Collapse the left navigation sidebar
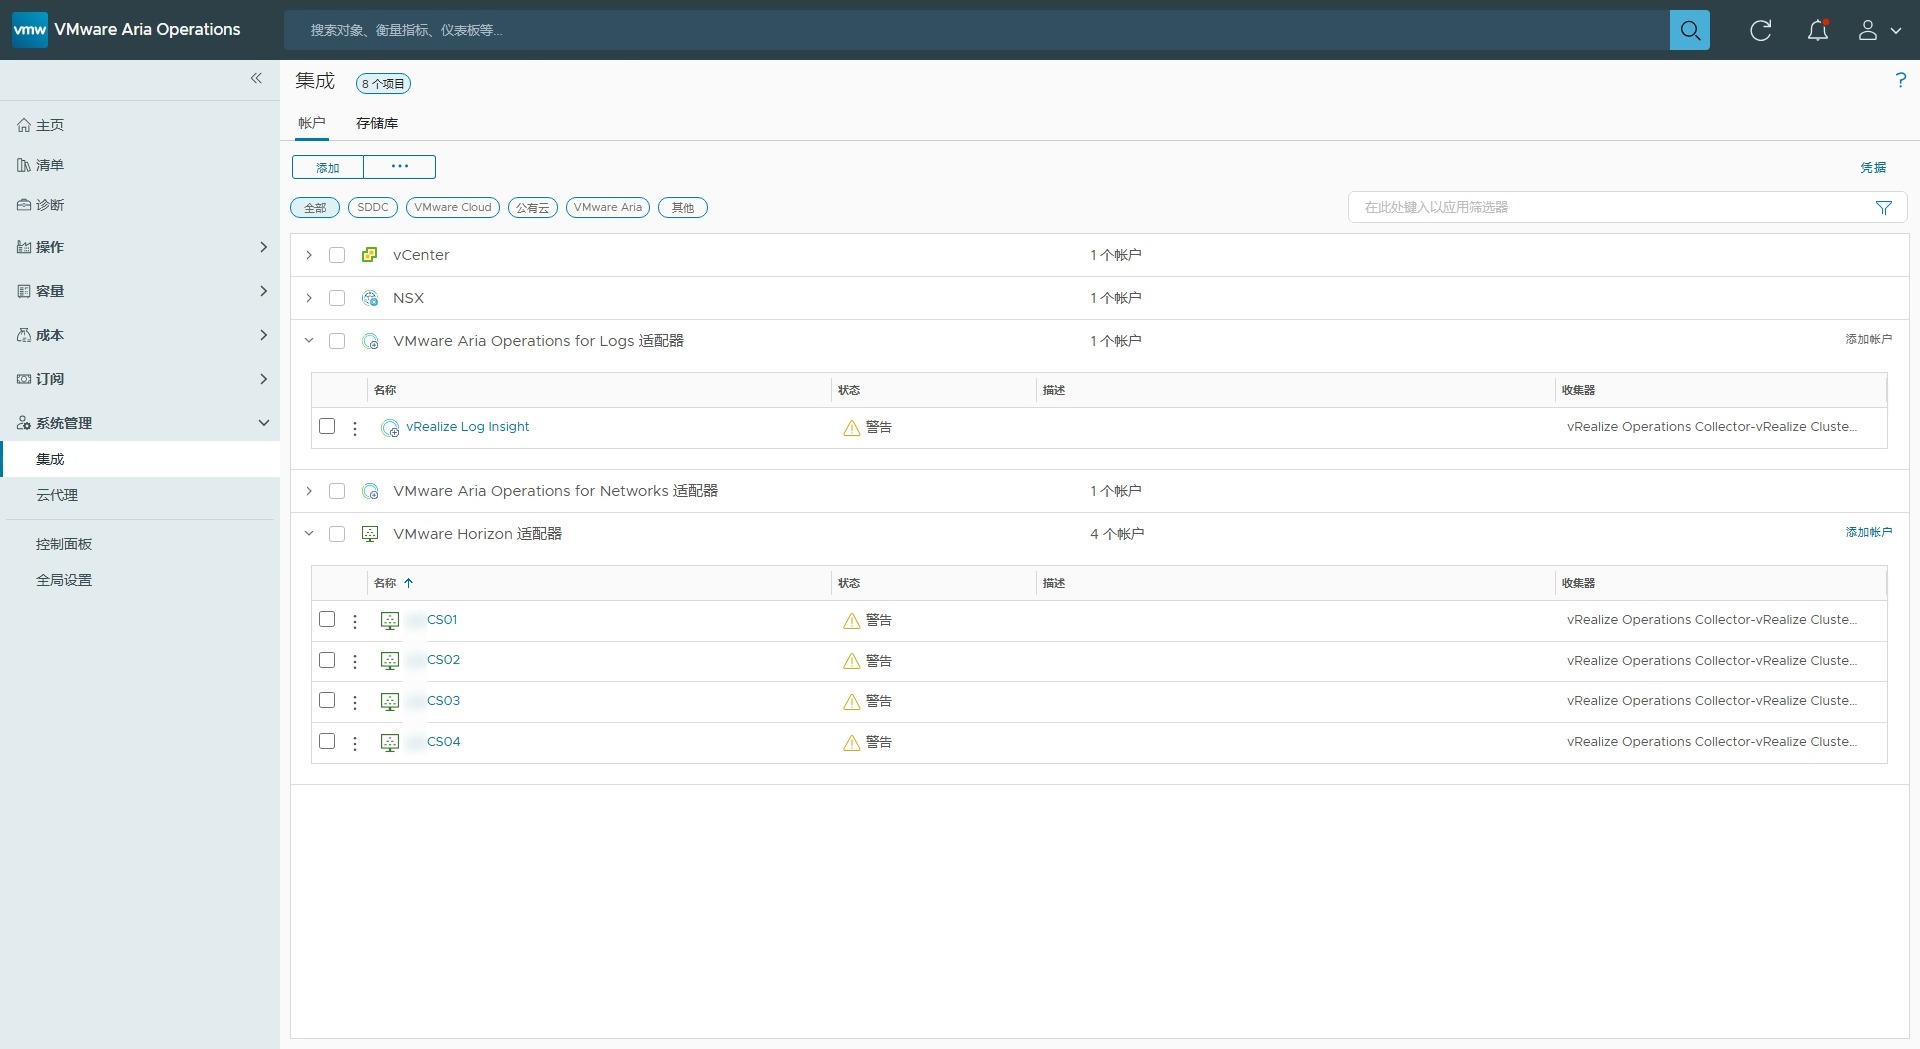This screenshot has width=1920, height=1049. pyautogui.click(x=256, y=78)
